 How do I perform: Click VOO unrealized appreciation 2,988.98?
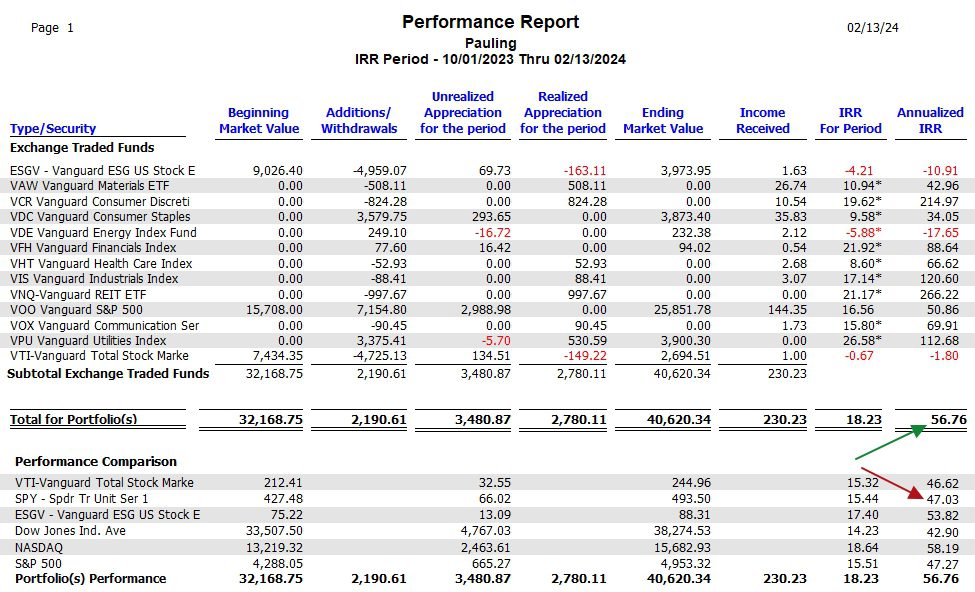tap(486, 310)
